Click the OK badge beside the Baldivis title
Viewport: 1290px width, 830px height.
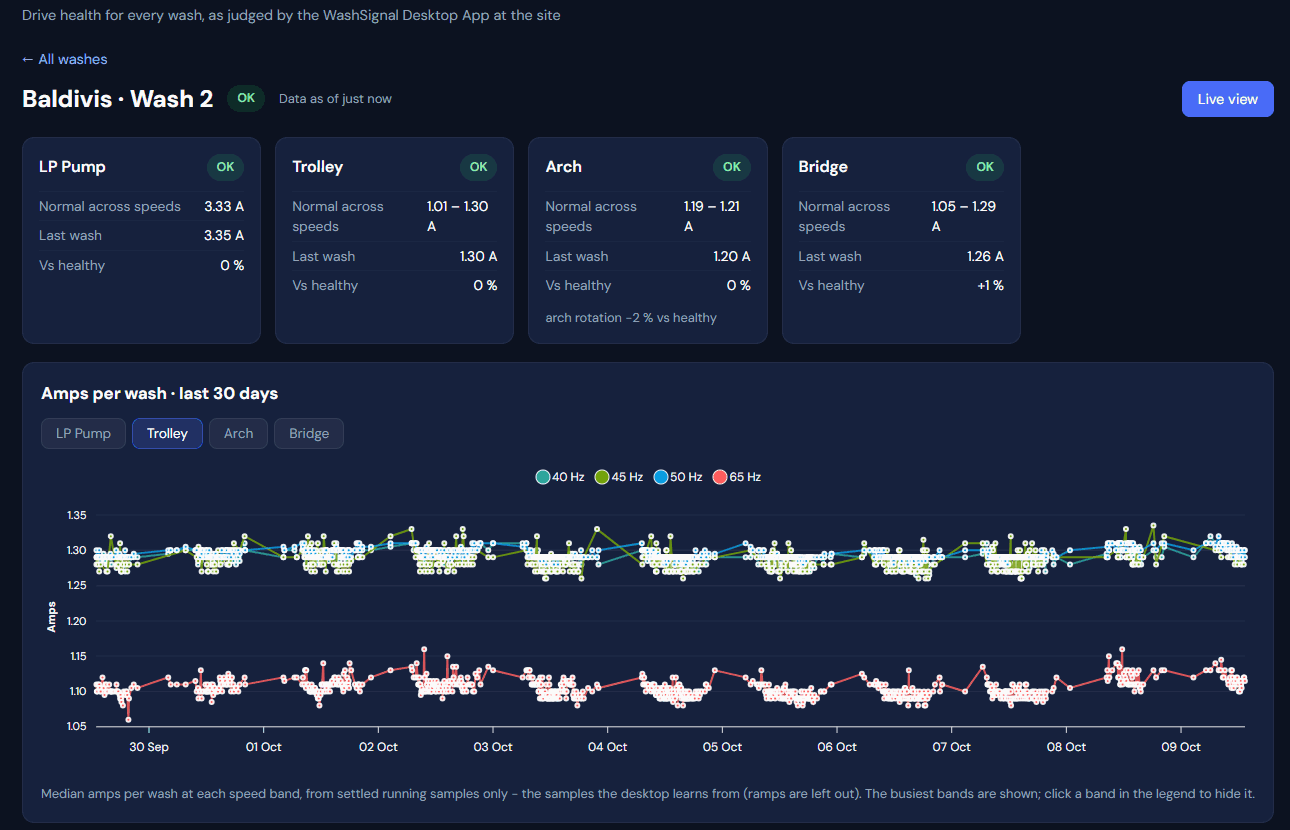tap(246, 98)
